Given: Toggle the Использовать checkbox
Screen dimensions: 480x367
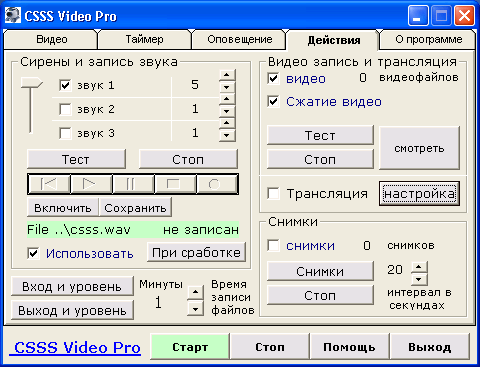Looking at the screenshot, I should 33,253.
